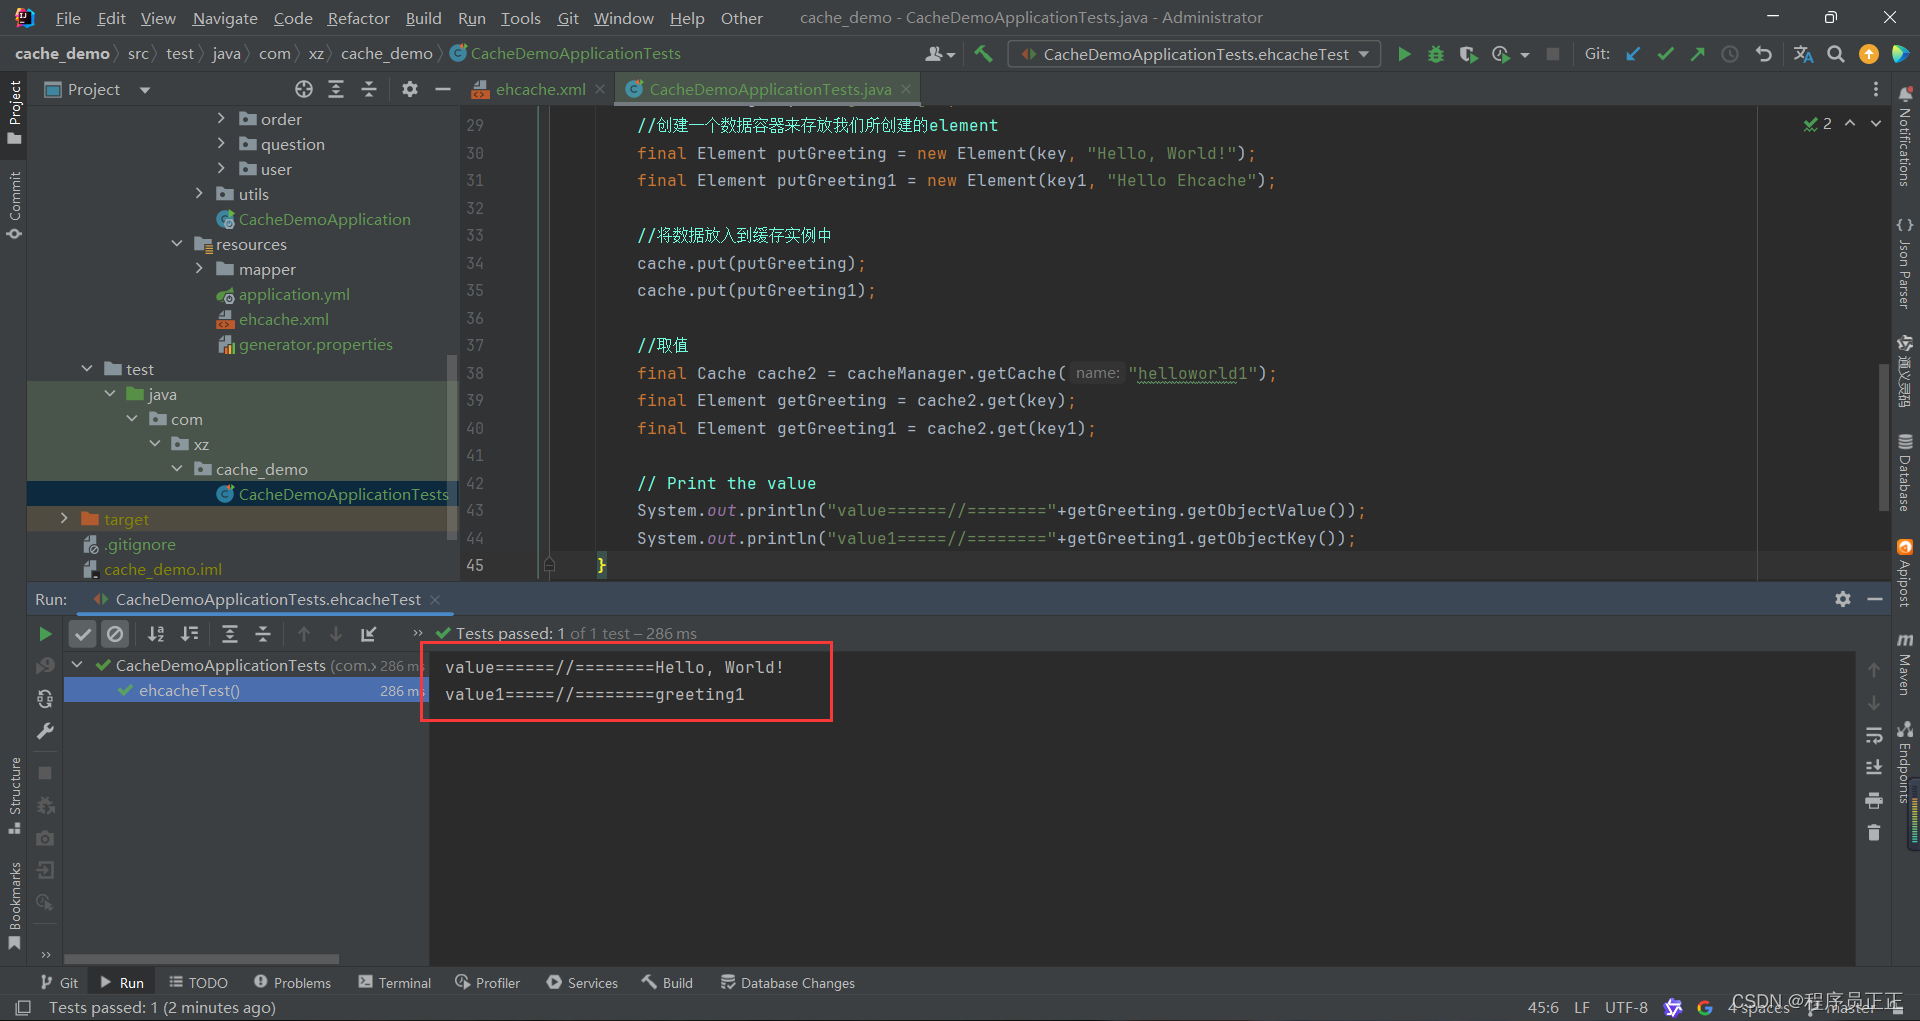Open Search Everywhere magnifier icon

point(1836,54)
